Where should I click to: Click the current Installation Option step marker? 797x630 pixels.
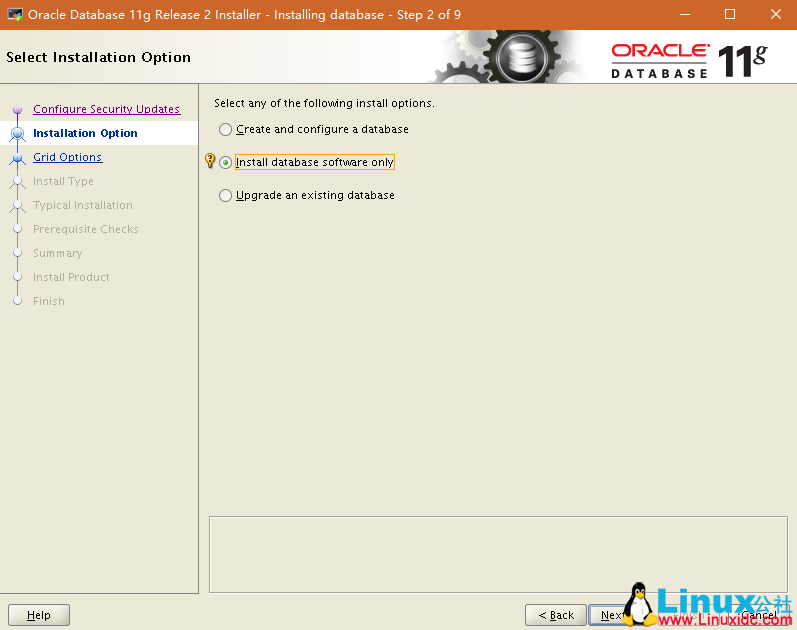click(x=18, y=133)
